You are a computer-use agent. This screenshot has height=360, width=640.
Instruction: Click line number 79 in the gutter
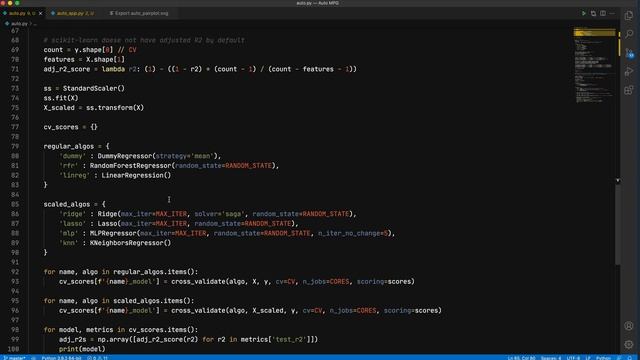[x=15, y=146]
